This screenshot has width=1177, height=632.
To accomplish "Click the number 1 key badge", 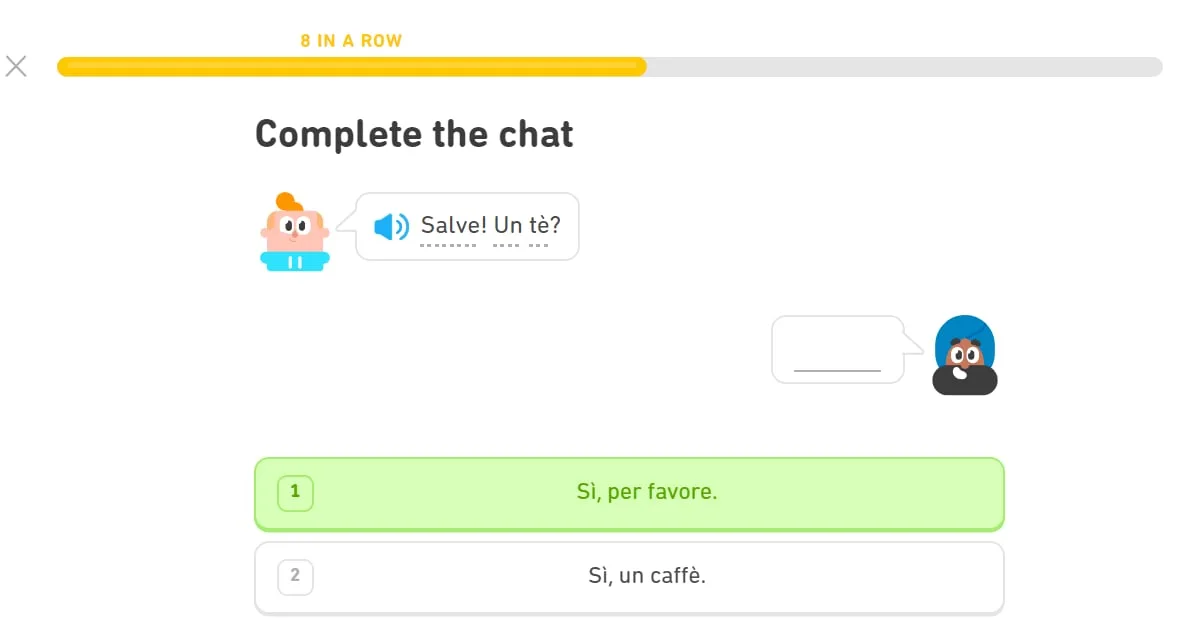I will coord(295,492).
